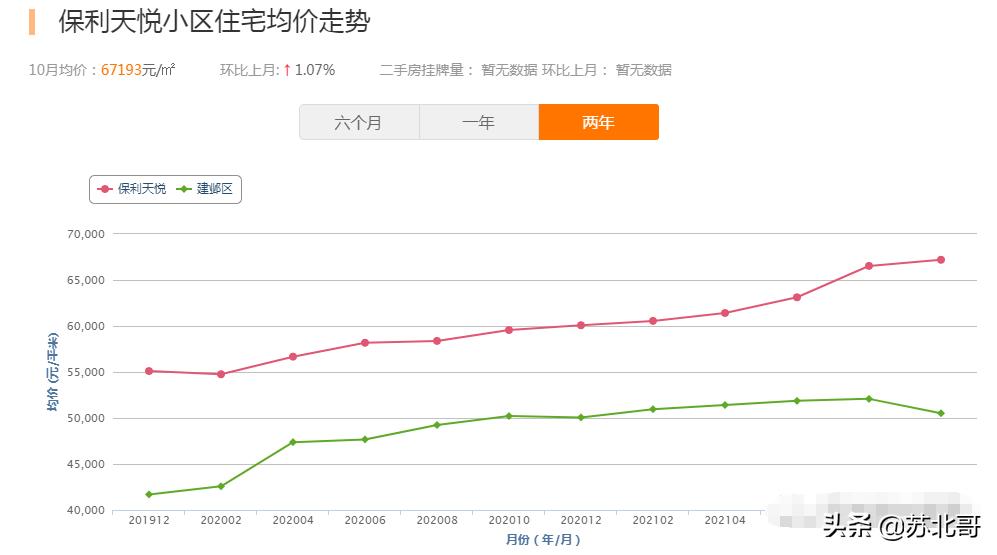Click the 建邺区 data point at 202010
The width and height of the screenshot is (997, 555).
509,416
